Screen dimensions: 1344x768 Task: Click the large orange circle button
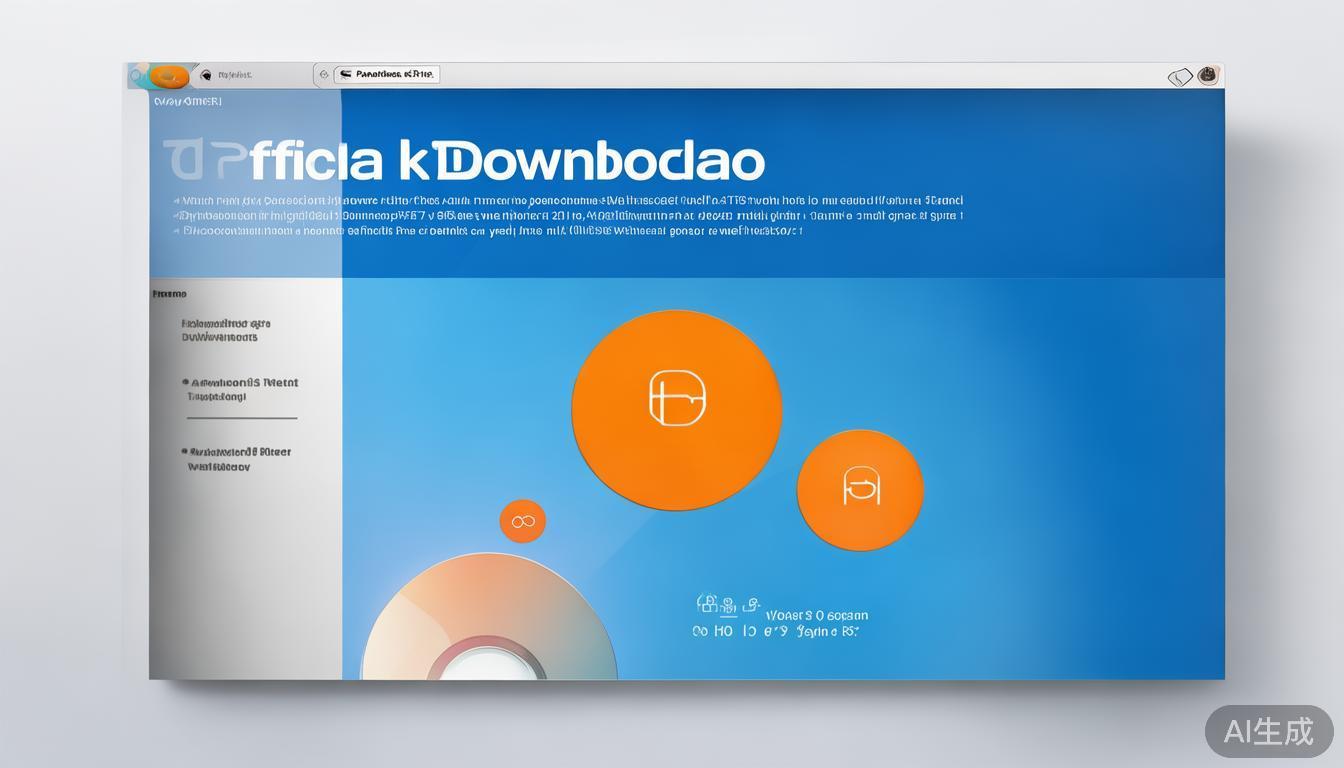(676, 409)
